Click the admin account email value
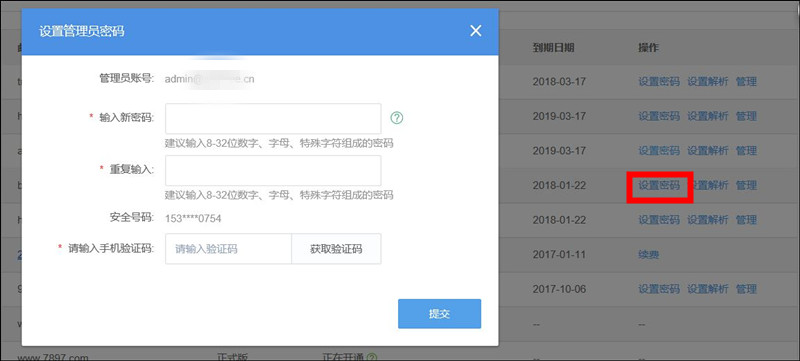The image size is (800, 361). 210,80
